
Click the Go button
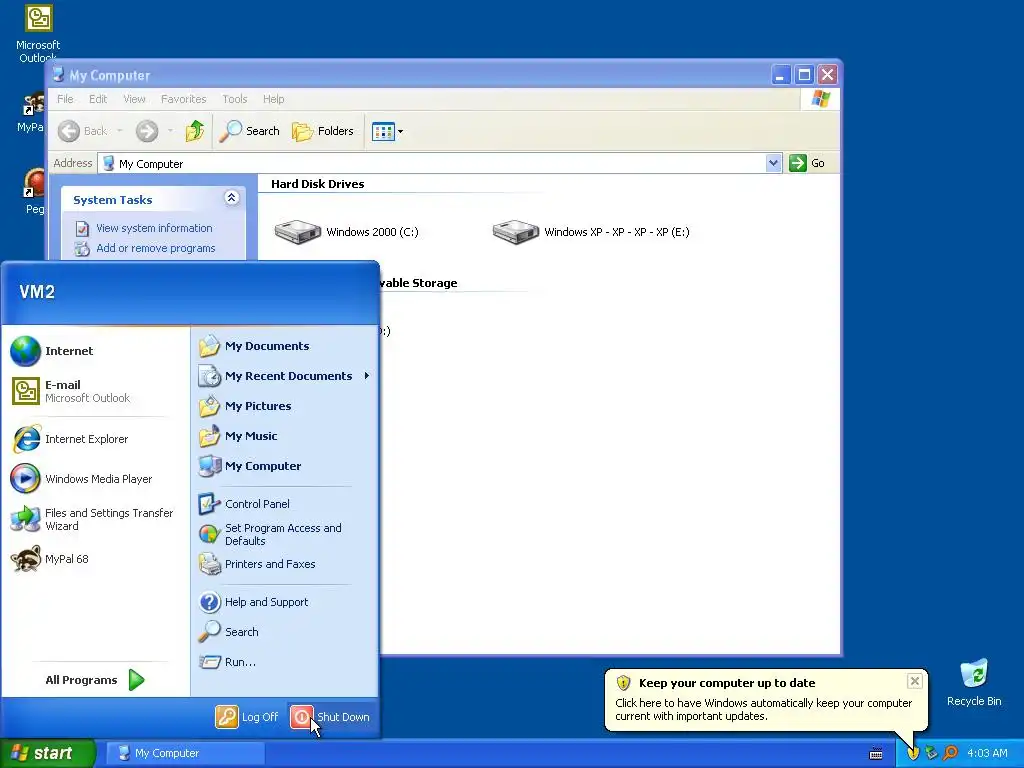coord(807,163)
